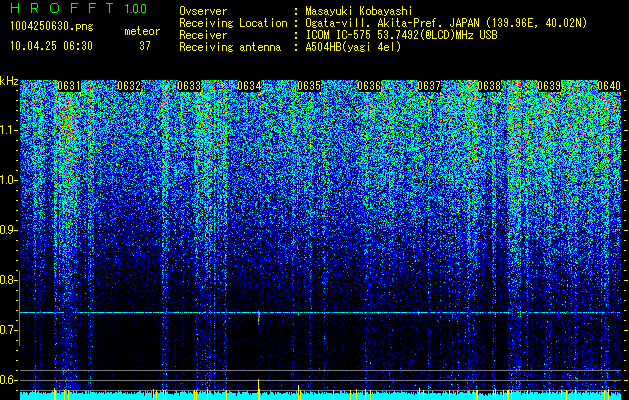Viewport: 629px width, 400px height.
Task: Click the 'meteor' label
Action: (142, 31)
